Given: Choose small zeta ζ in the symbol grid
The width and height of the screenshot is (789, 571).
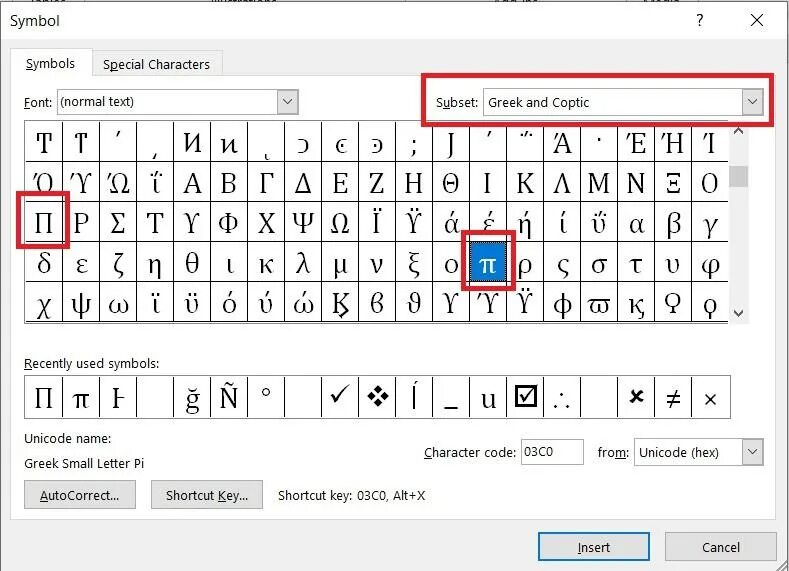Looking at the screenshot, I should point(118,263).
